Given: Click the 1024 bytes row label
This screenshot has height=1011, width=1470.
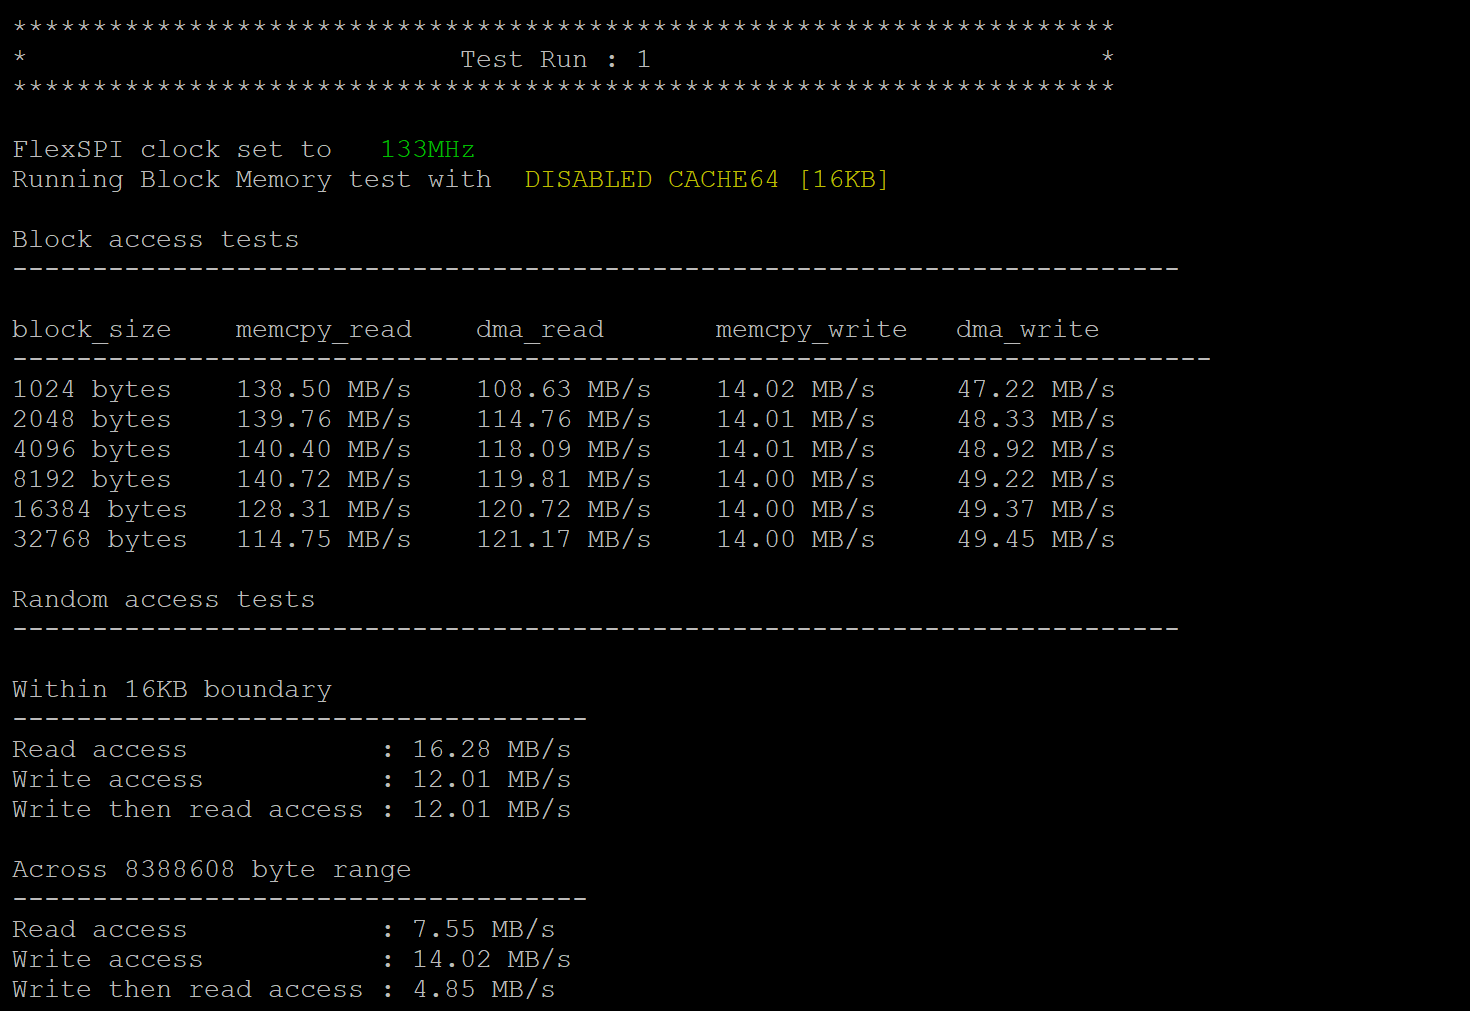Looking at the screenshot, I should coord(91,388).
